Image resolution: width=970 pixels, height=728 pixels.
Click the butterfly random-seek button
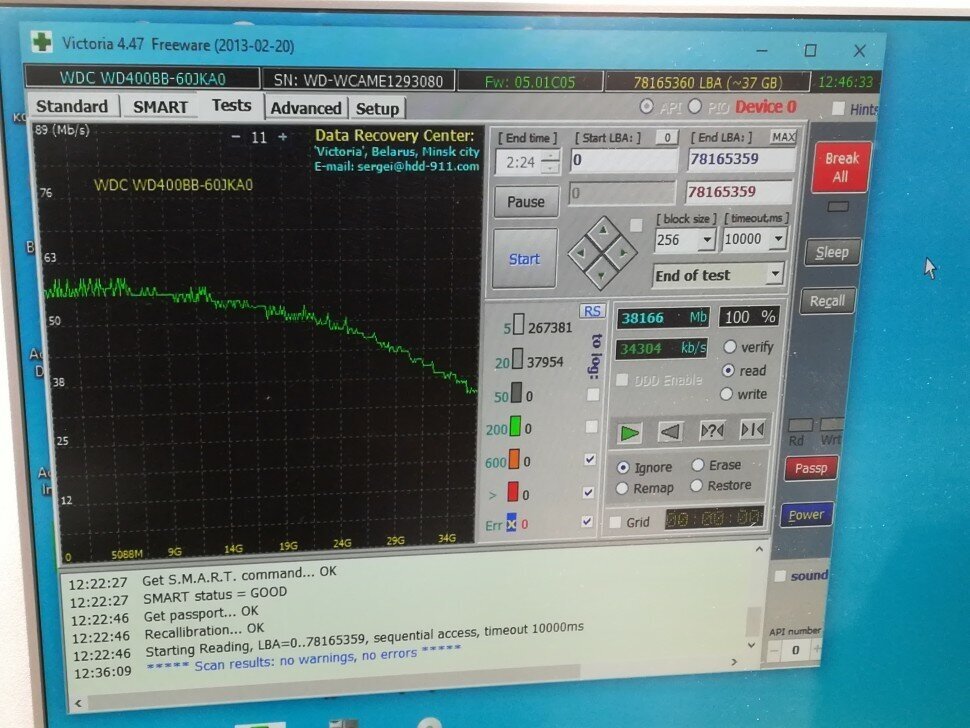(711, 430)
